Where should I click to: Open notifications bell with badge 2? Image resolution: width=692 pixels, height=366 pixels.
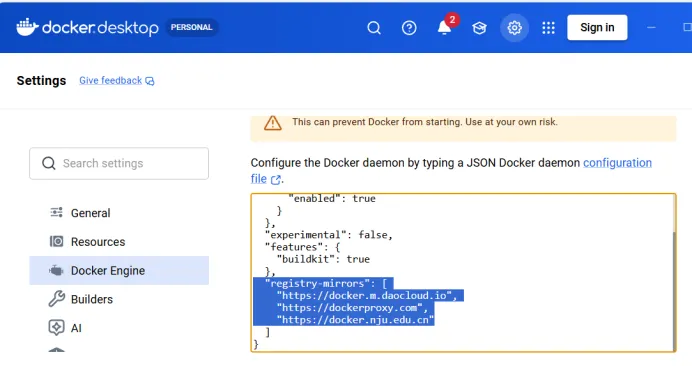445,27
